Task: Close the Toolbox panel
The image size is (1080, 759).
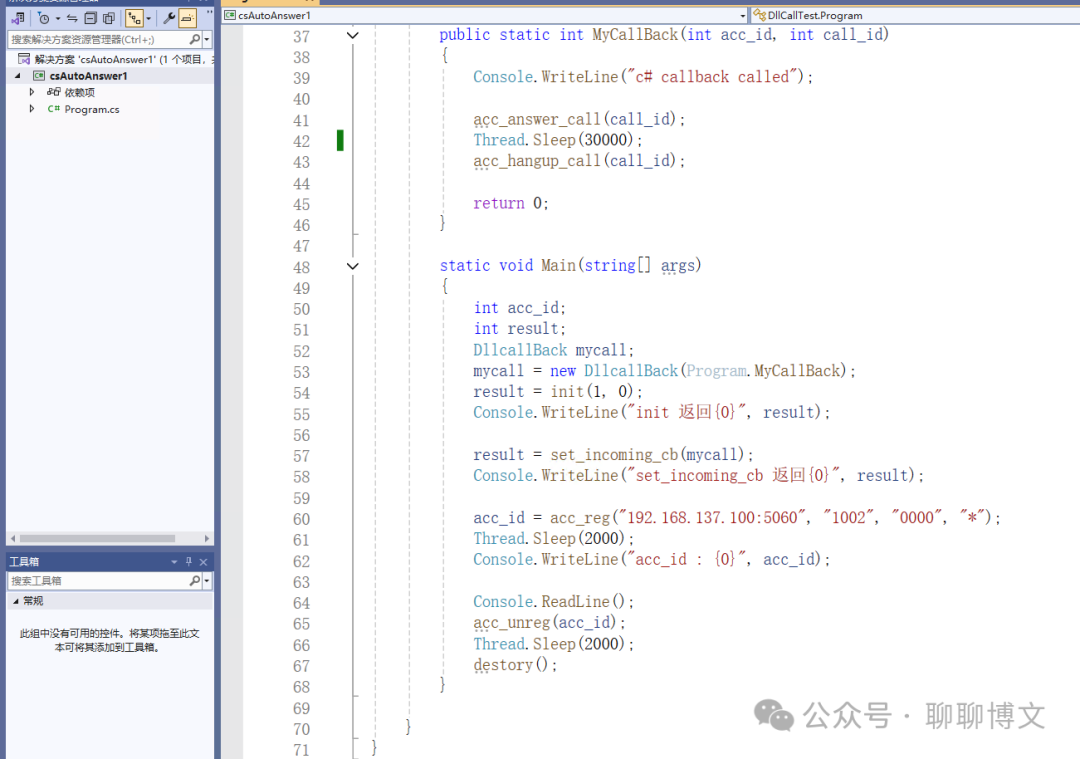Action: point(204,562)
